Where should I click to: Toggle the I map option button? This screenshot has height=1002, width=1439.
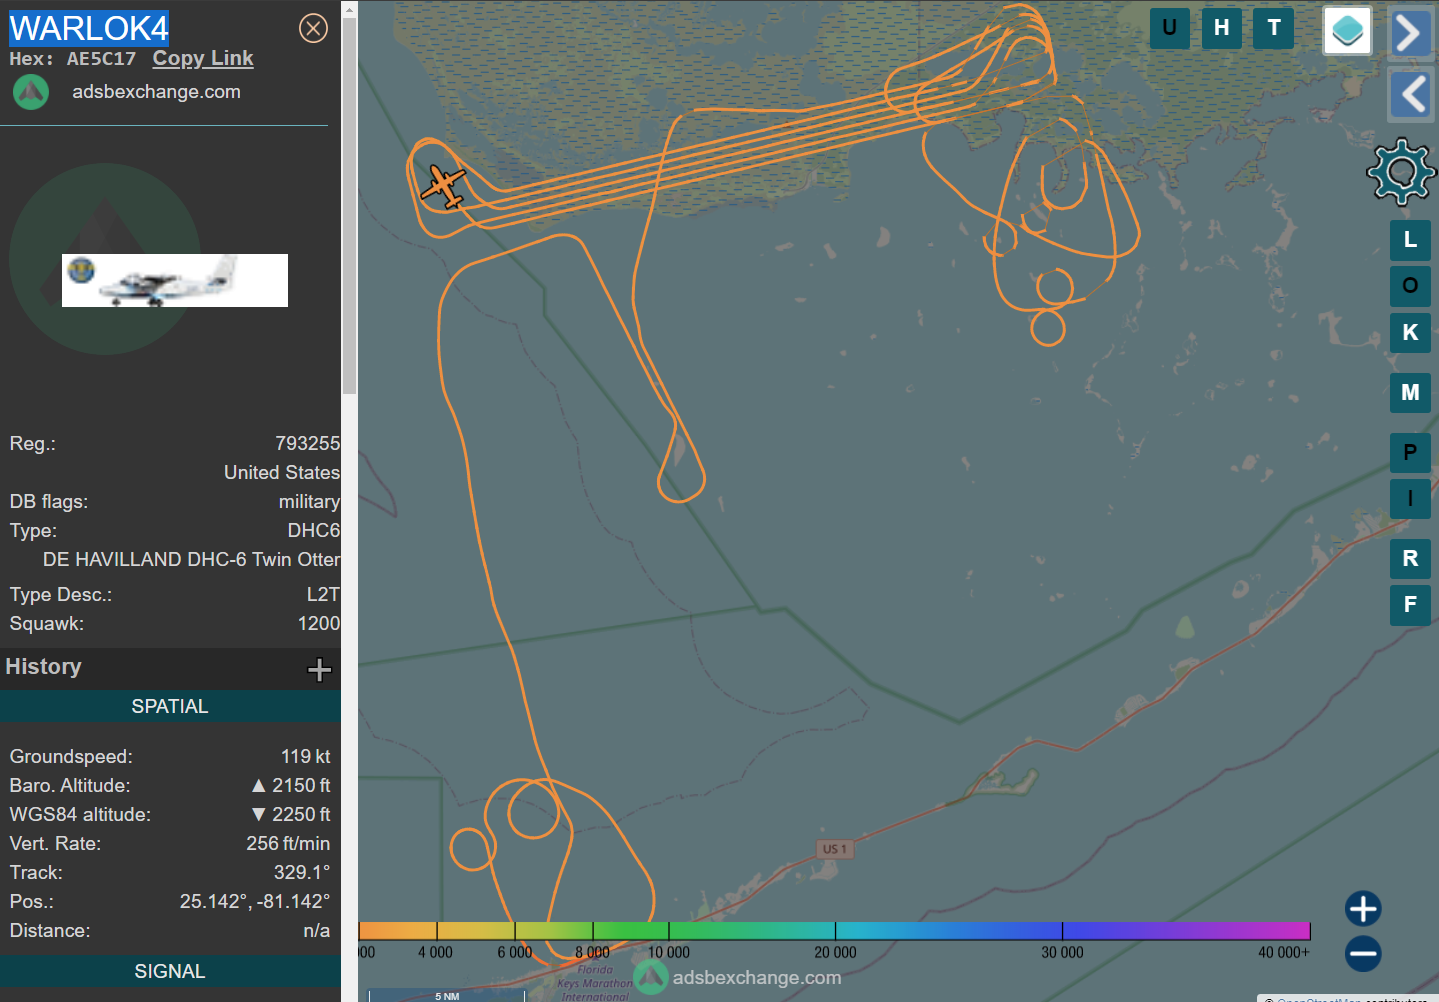click(1410, 499)
